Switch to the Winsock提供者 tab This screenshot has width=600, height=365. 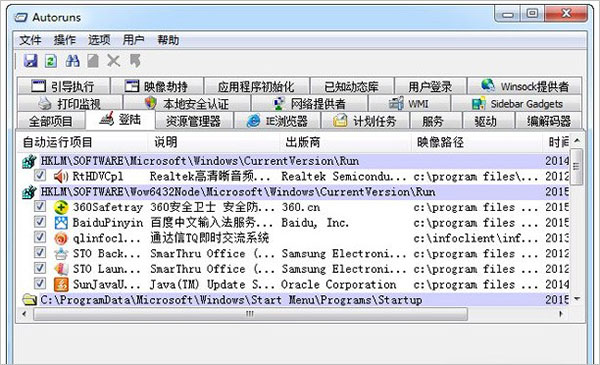(x=525, y=86)
